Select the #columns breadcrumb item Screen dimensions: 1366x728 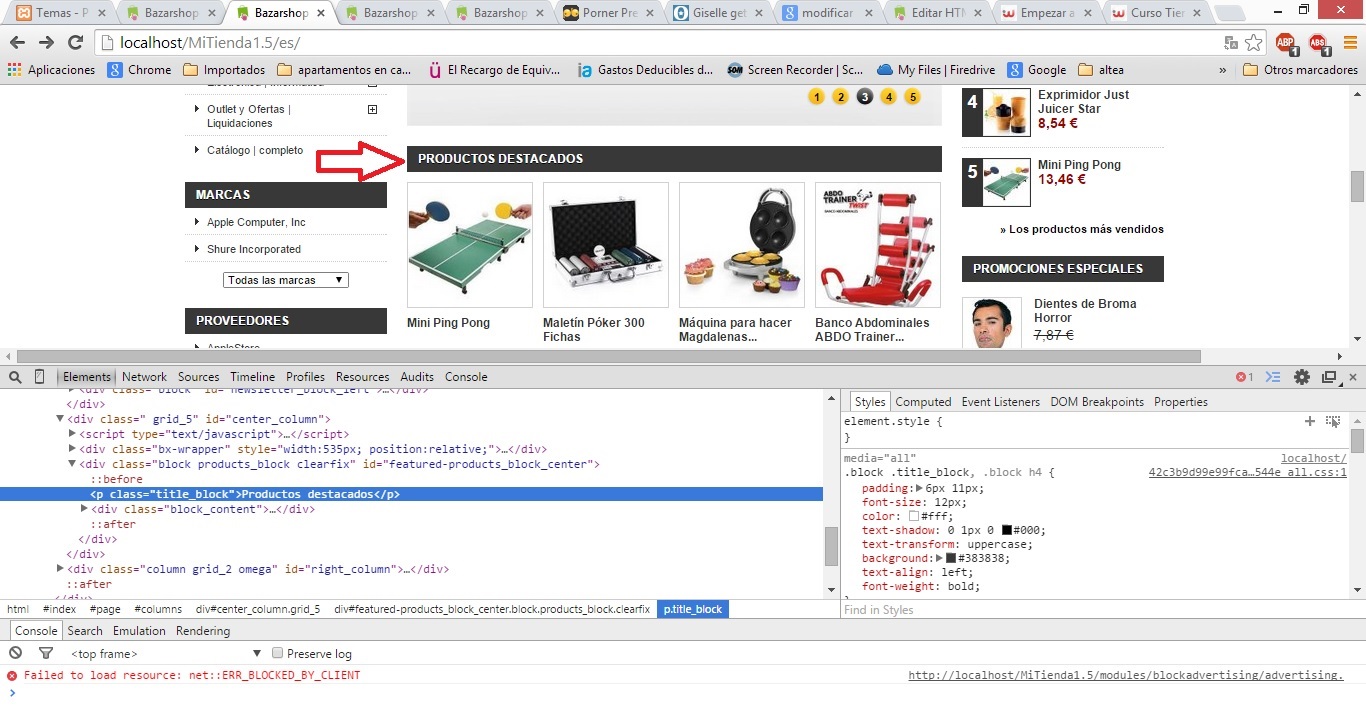pos(158,609)
